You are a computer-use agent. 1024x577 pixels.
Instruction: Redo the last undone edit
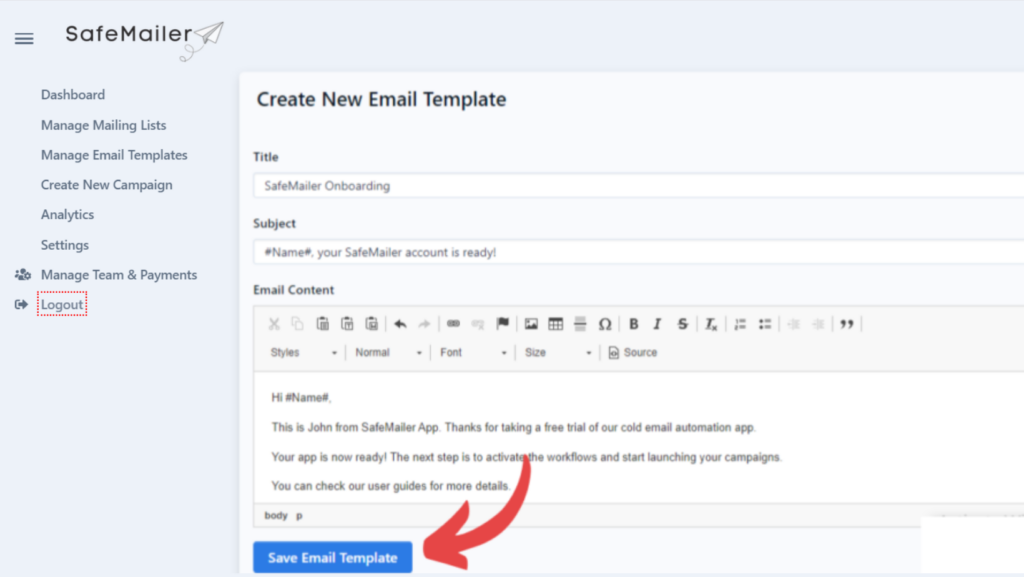[424, 324]
